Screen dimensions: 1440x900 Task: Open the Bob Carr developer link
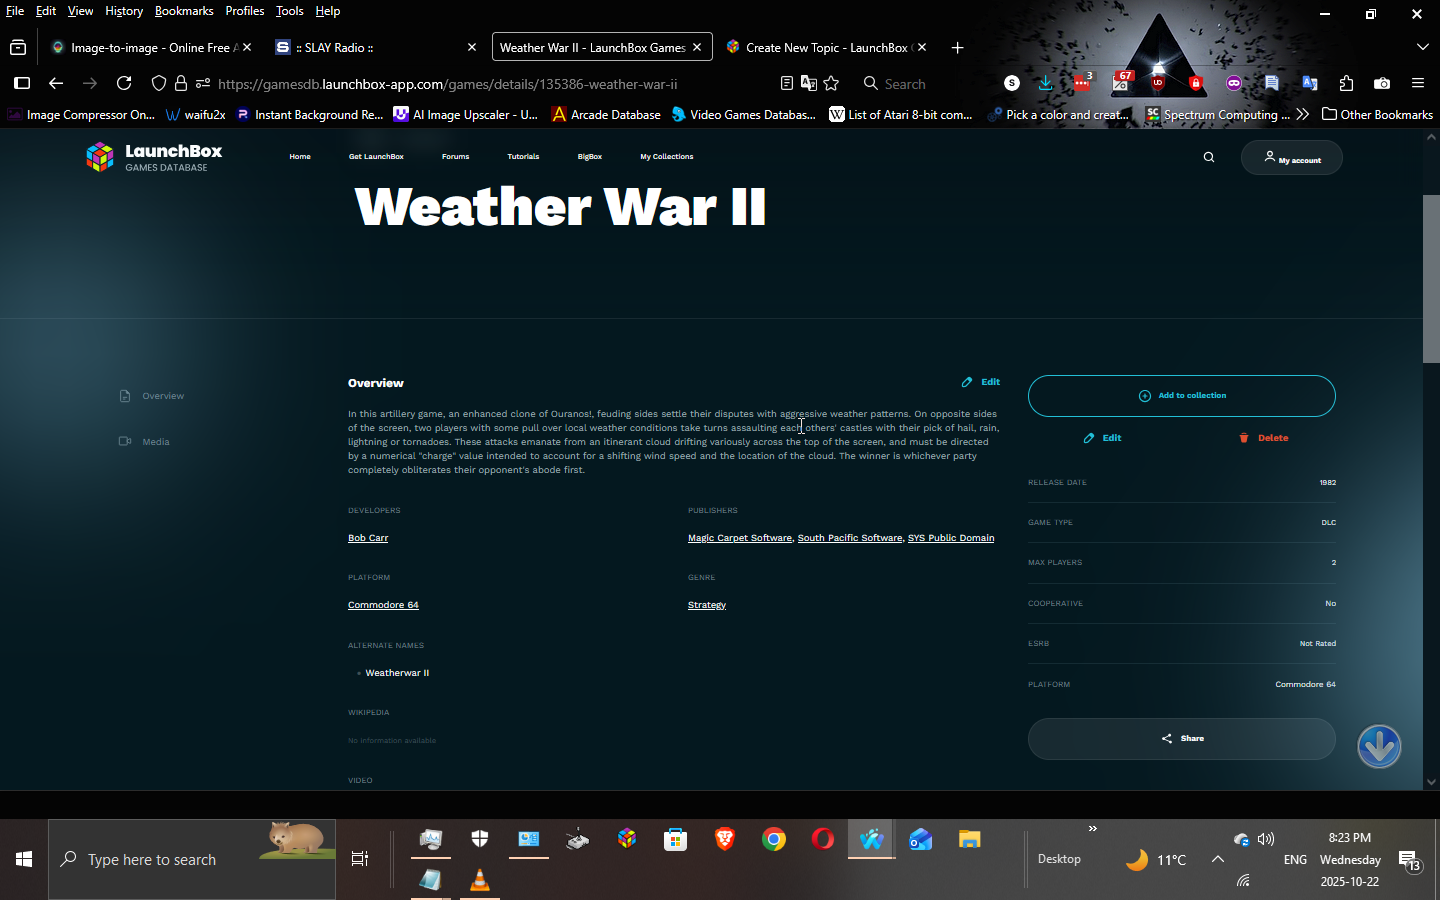point(368,538)
